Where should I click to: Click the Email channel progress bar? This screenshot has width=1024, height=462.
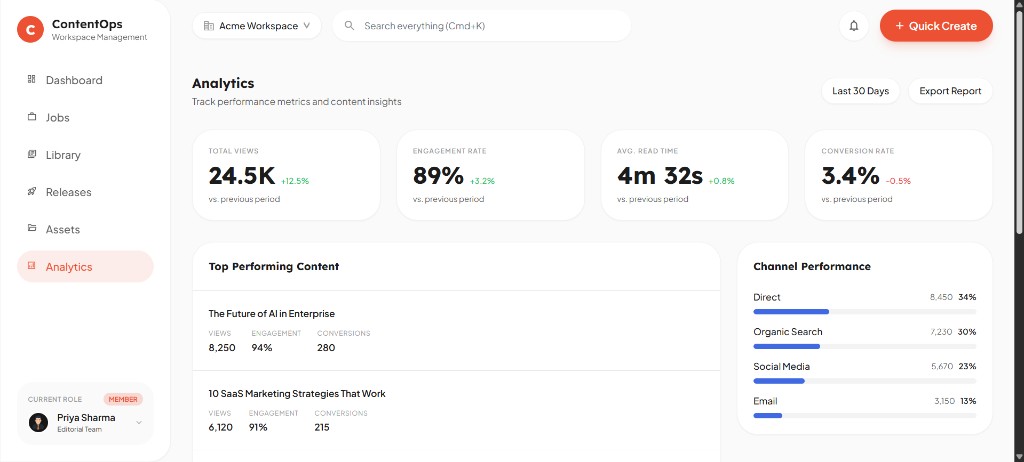click(865, 416)
